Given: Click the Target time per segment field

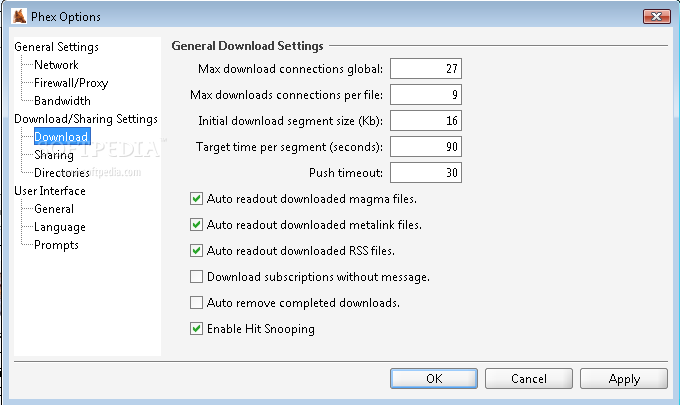Looking at the screenshot, I should [426, 147].
